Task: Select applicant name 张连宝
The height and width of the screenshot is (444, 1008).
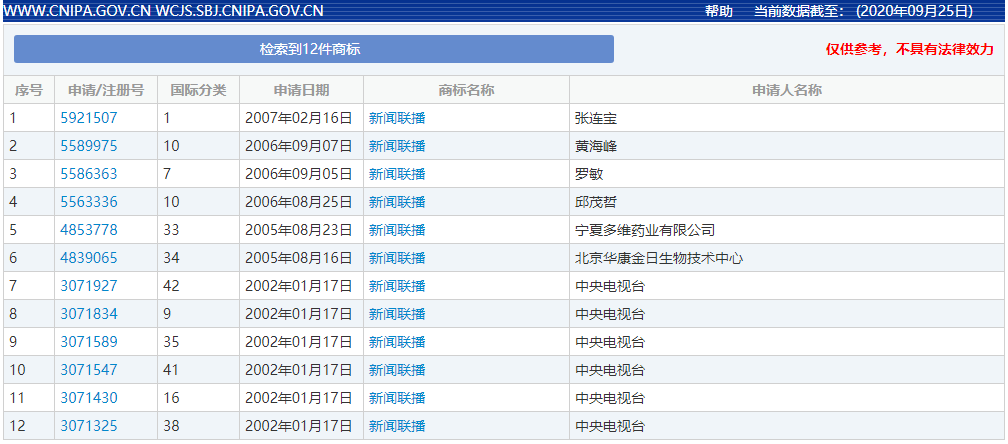Action: coord(596,118)
